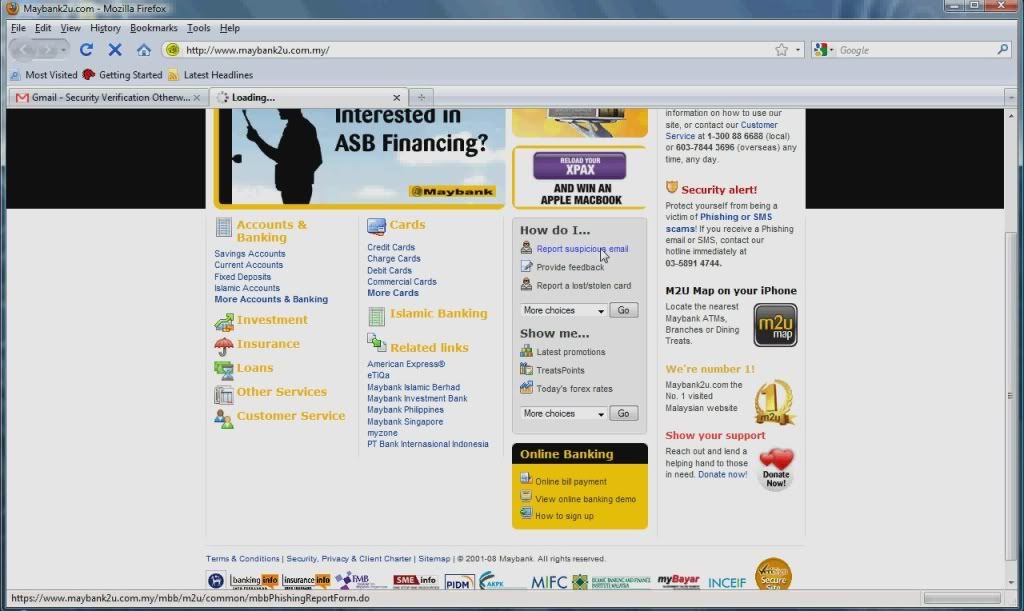Open the 'Show me' More choices dropdown
Viewport: 1024px width, 611px height.
coord(564,413)
